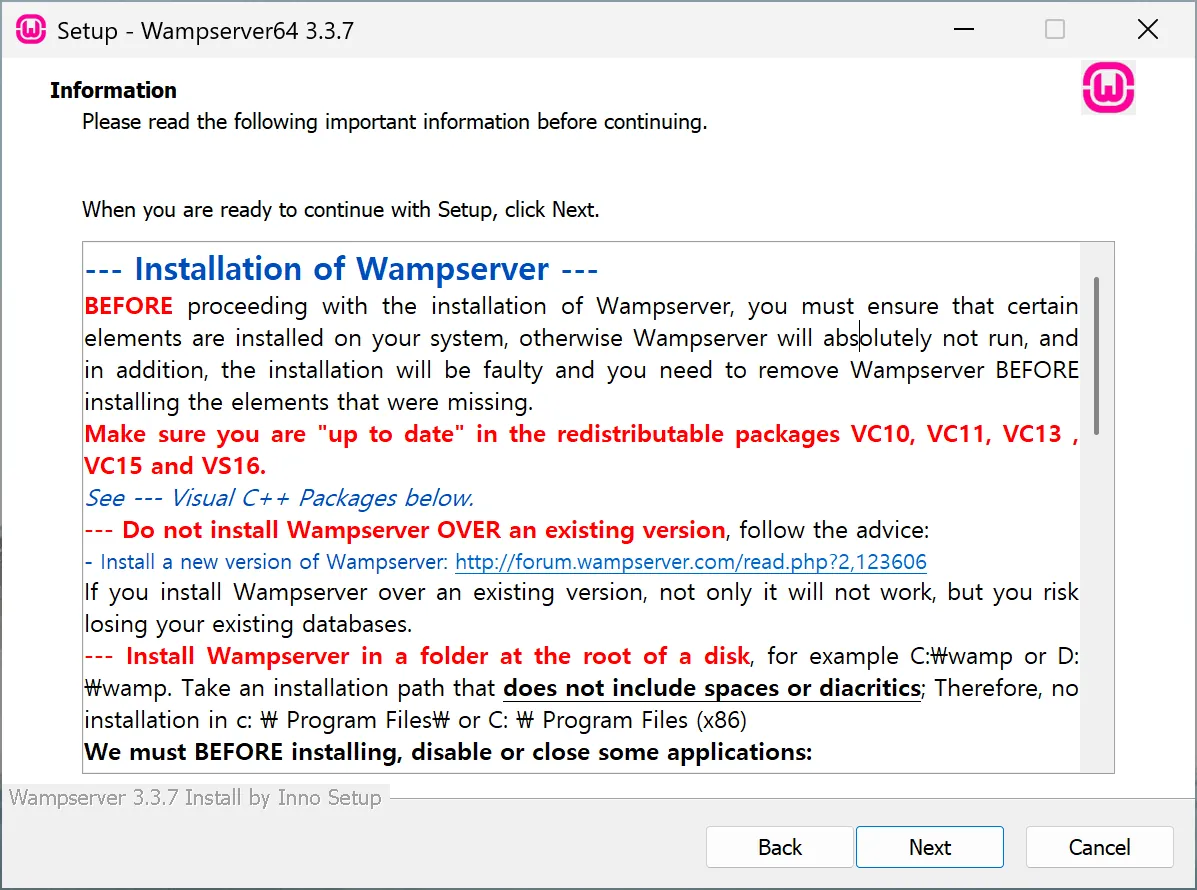Click the "We must BEFORE installing" bold line
Image resolution: width=1197 pixels, height=890 pixels.
tap(447, 752)
